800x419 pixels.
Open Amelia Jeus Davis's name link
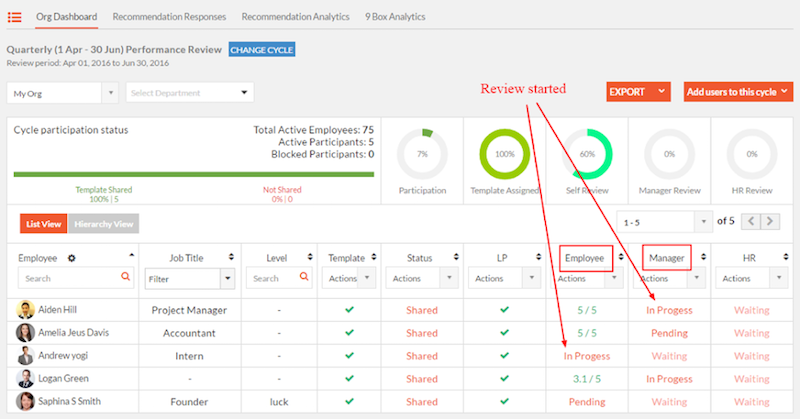73,333
